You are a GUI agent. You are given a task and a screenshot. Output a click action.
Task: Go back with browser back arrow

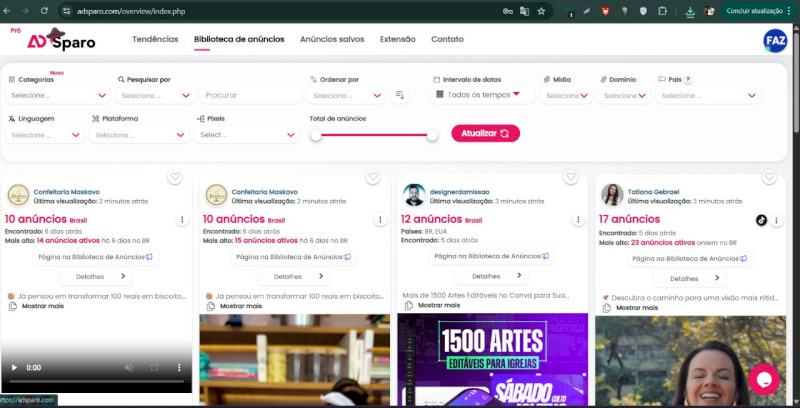(7, 11)
